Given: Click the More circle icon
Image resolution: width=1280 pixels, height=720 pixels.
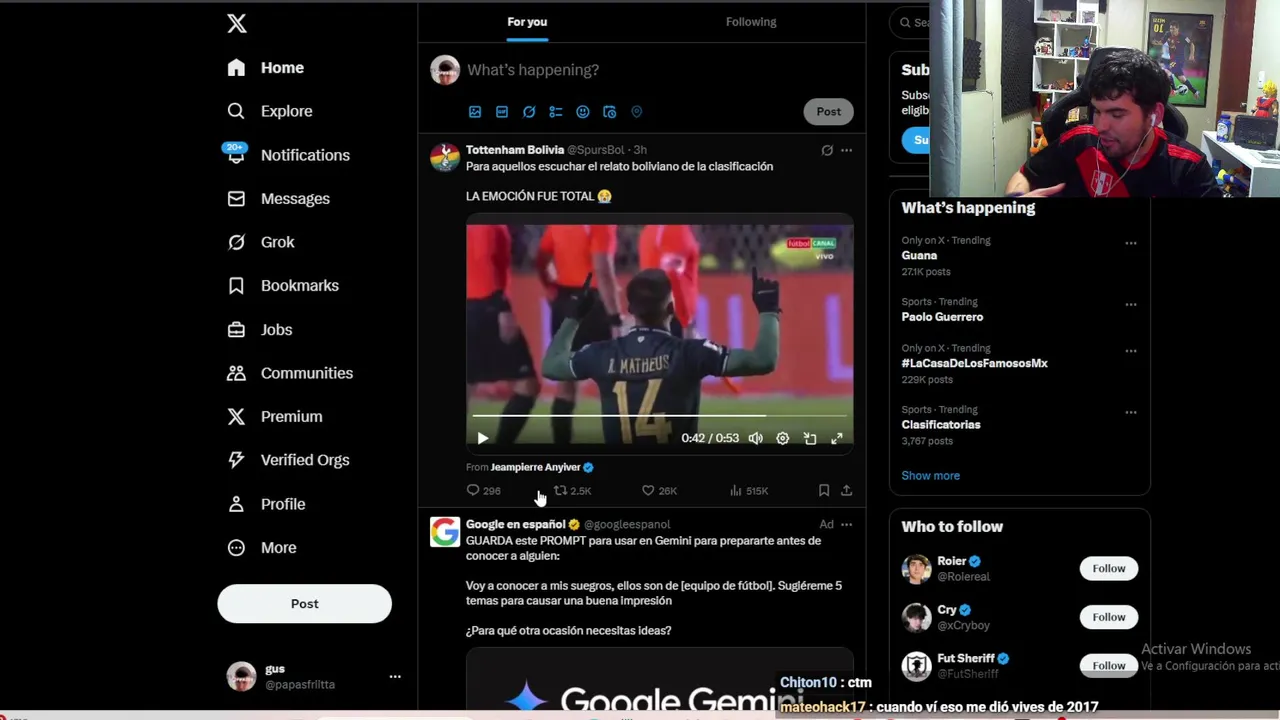Looking at the screenshot, I should tap(236, 547).
